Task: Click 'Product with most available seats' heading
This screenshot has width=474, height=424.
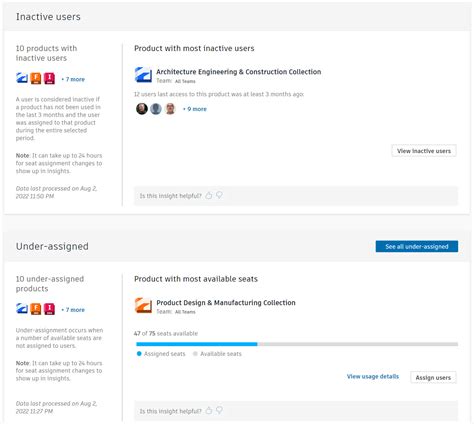Action: coord(196,279)
